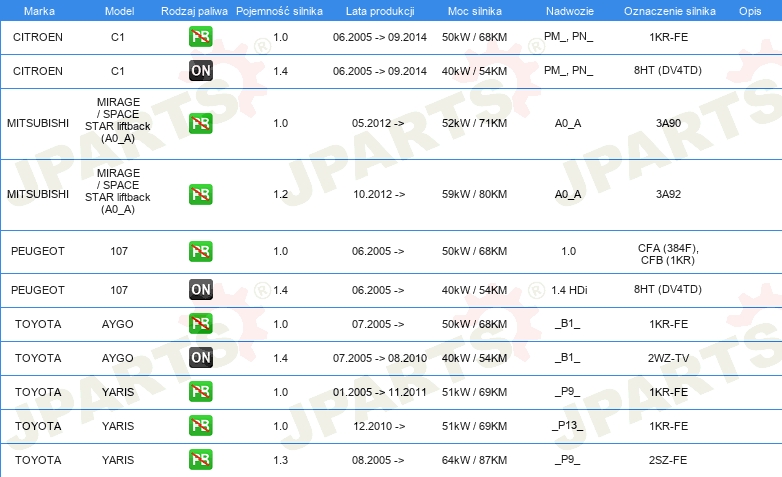
Task: Click MIRAGE / SPACE STAR model in 1.2 row
Action: 118,191
